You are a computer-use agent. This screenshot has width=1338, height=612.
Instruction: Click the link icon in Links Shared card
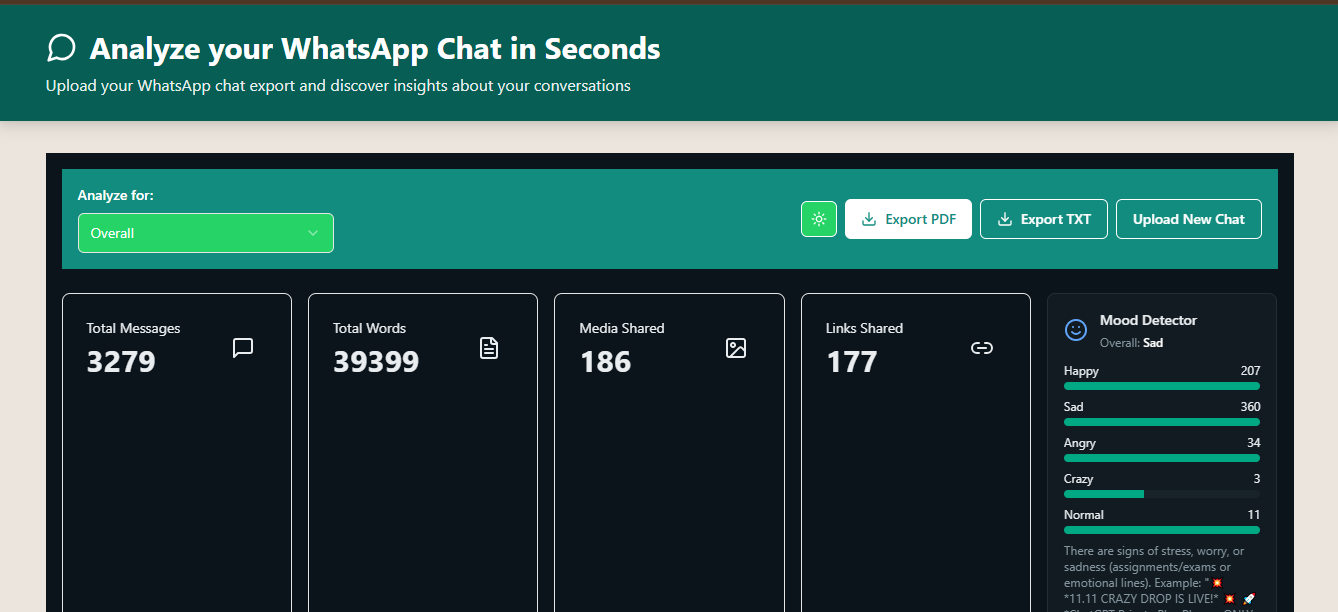(982, 348)
